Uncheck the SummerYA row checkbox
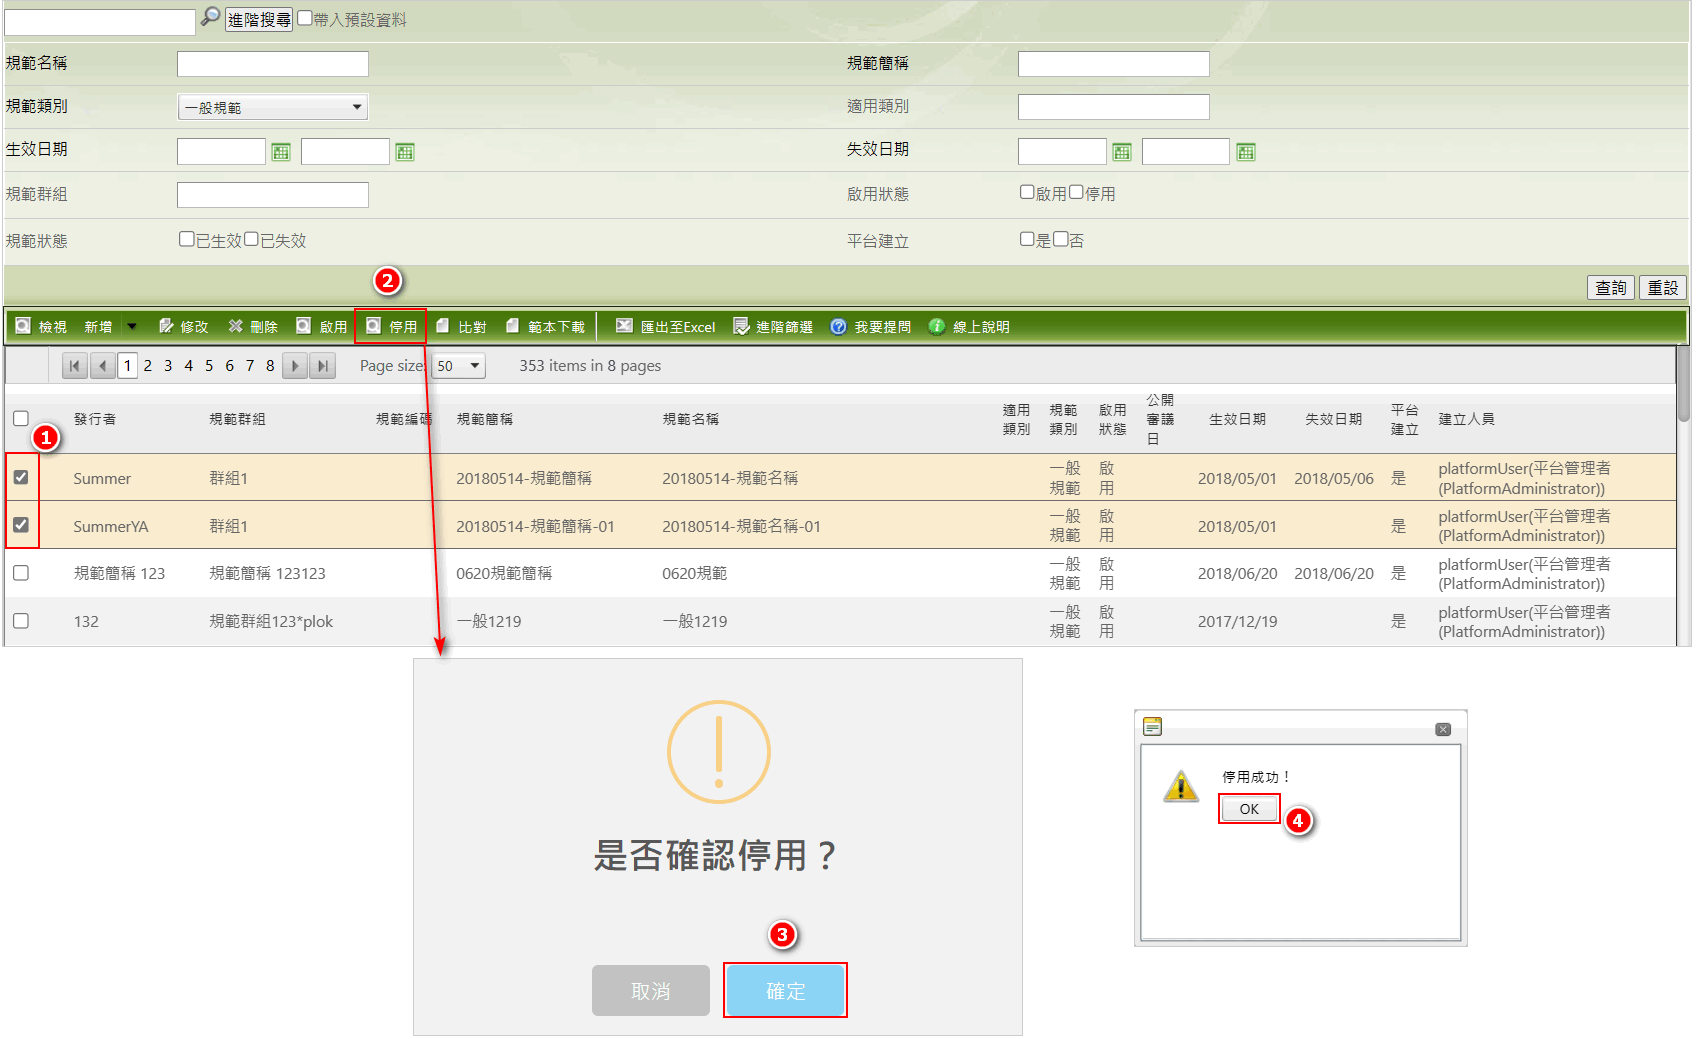 click(x=21, y=525)
